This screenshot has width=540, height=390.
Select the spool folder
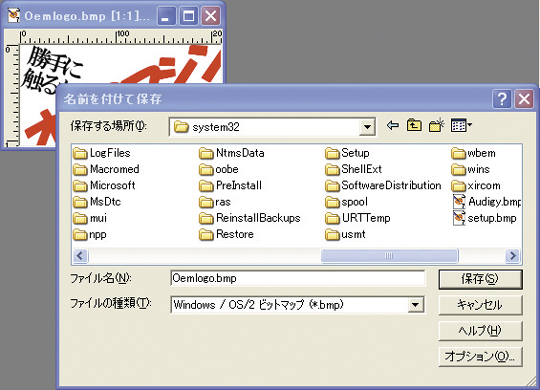click(346, 202)
